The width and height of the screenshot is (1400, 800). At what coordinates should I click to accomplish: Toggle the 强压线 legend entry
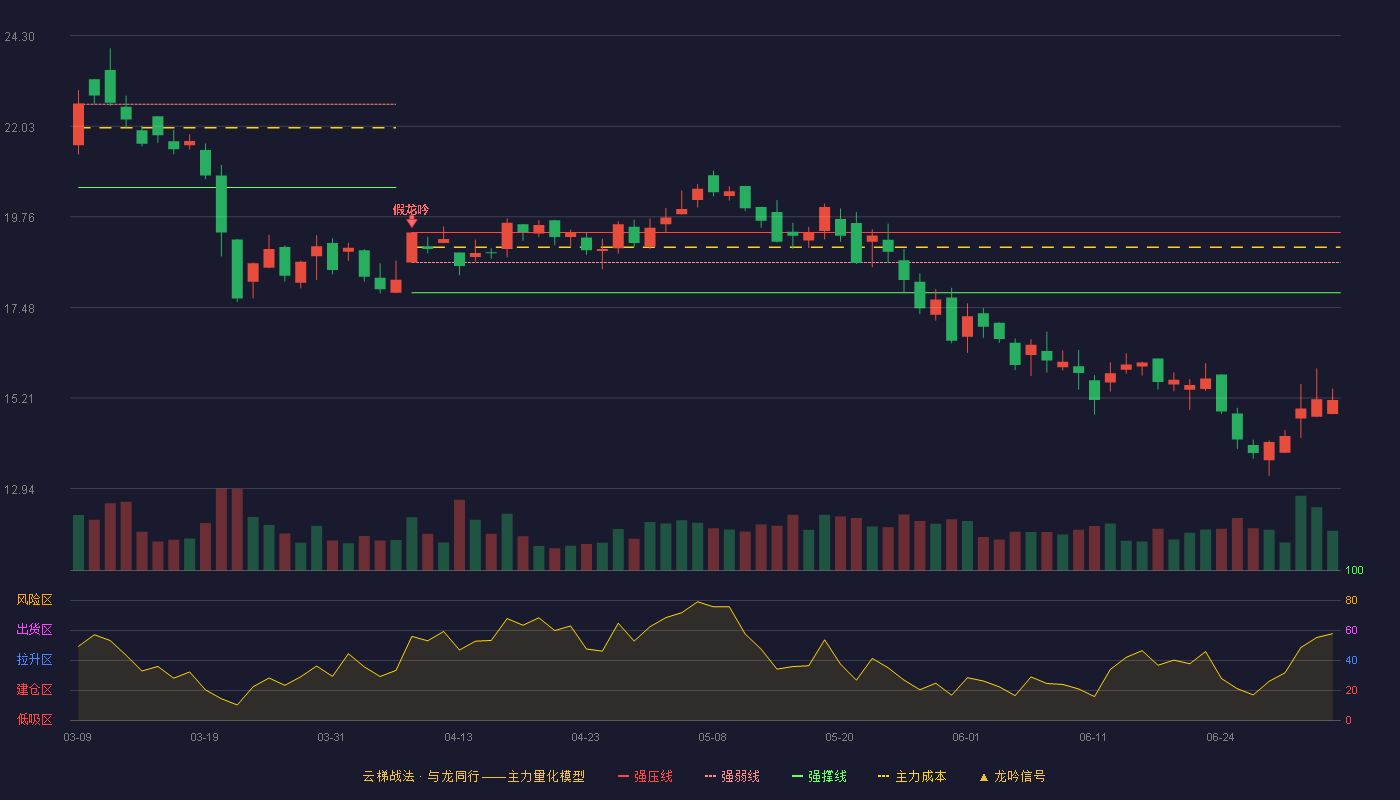(645, 776)
